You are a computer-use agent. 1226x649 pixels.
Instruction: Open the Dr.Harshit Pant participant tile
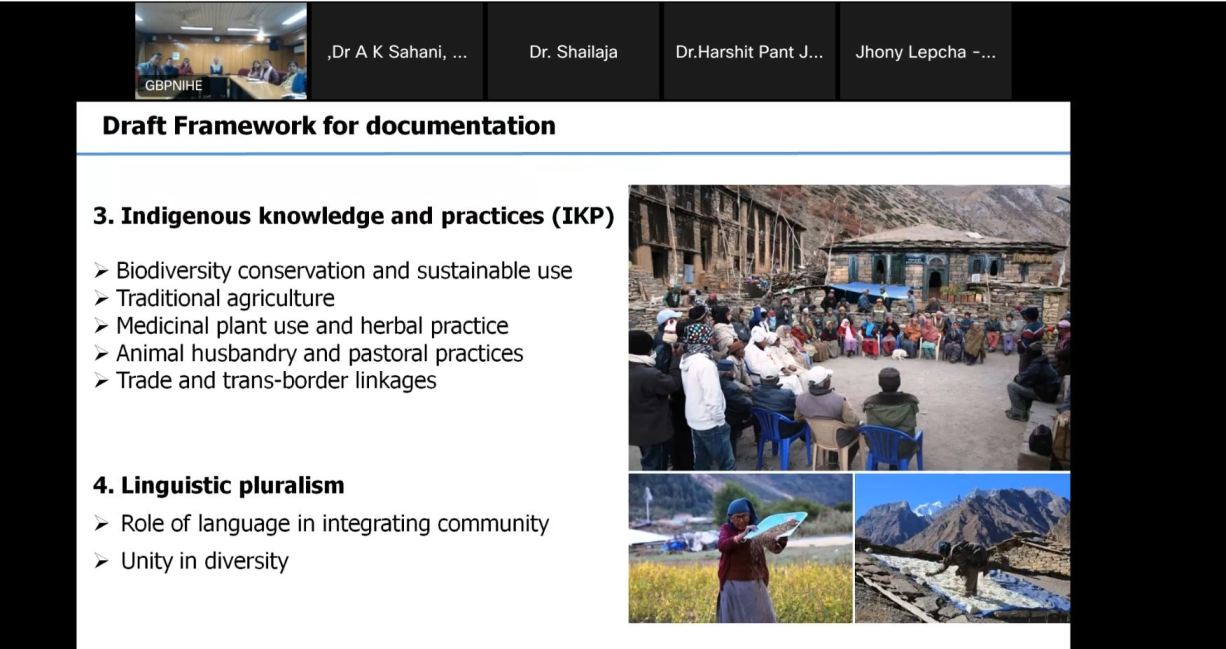tap(749, 52)
